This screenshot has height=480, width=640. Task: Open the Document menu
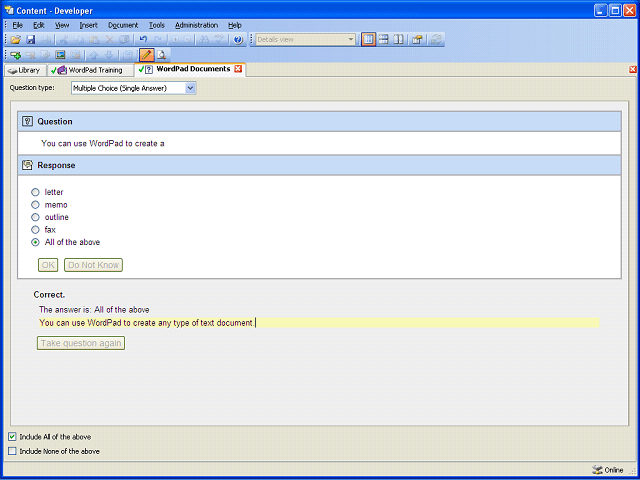123,25
